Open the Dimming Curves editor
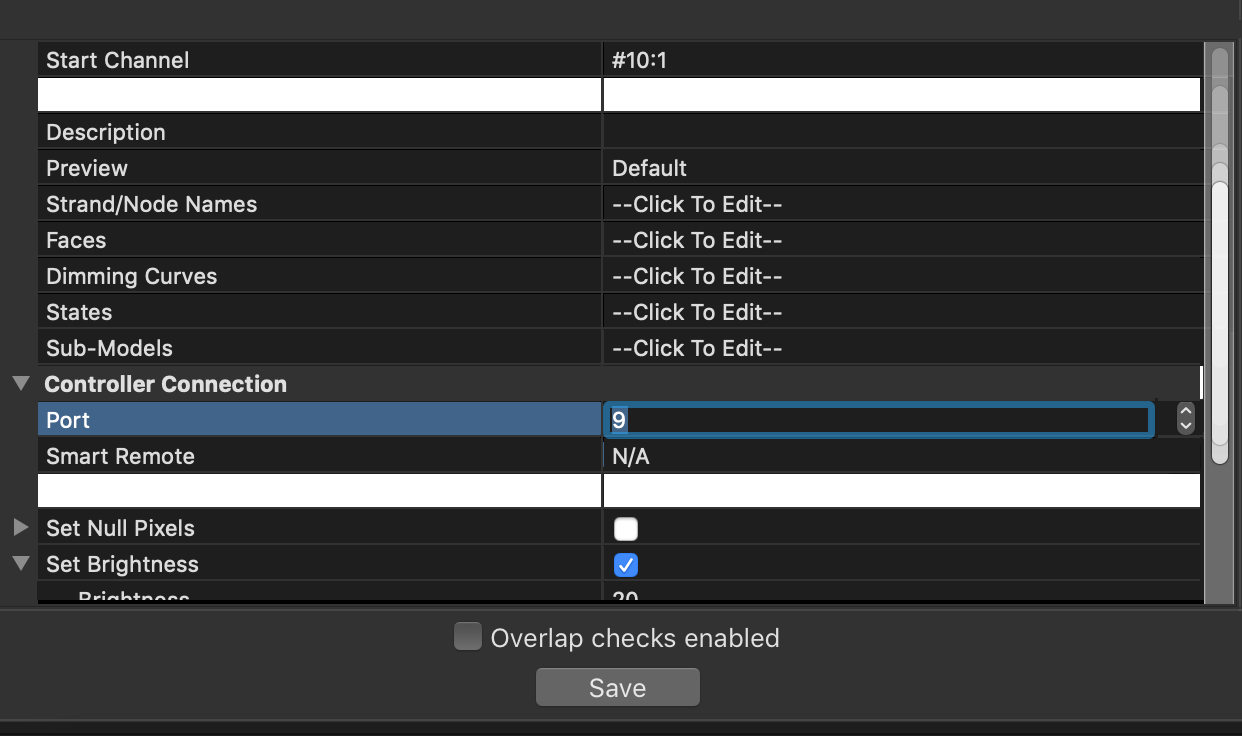Image resolution: width=1242 pixels, height=736 pixels. coord(697,276)
